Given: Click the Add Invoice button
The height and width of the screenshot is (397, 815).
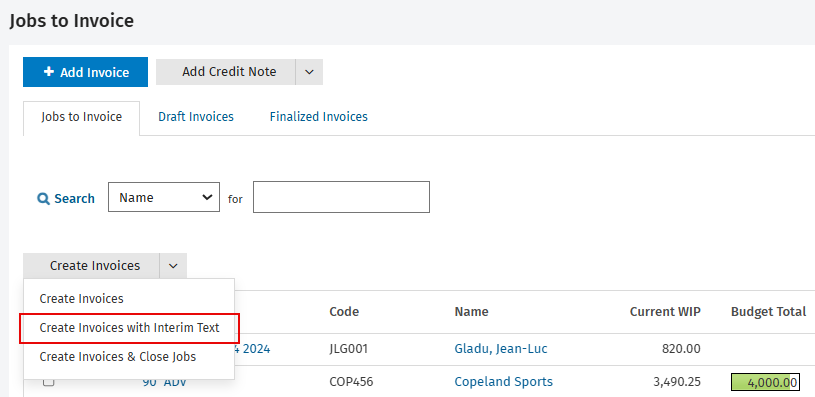Looking at the screenshot, I should 85,72.
